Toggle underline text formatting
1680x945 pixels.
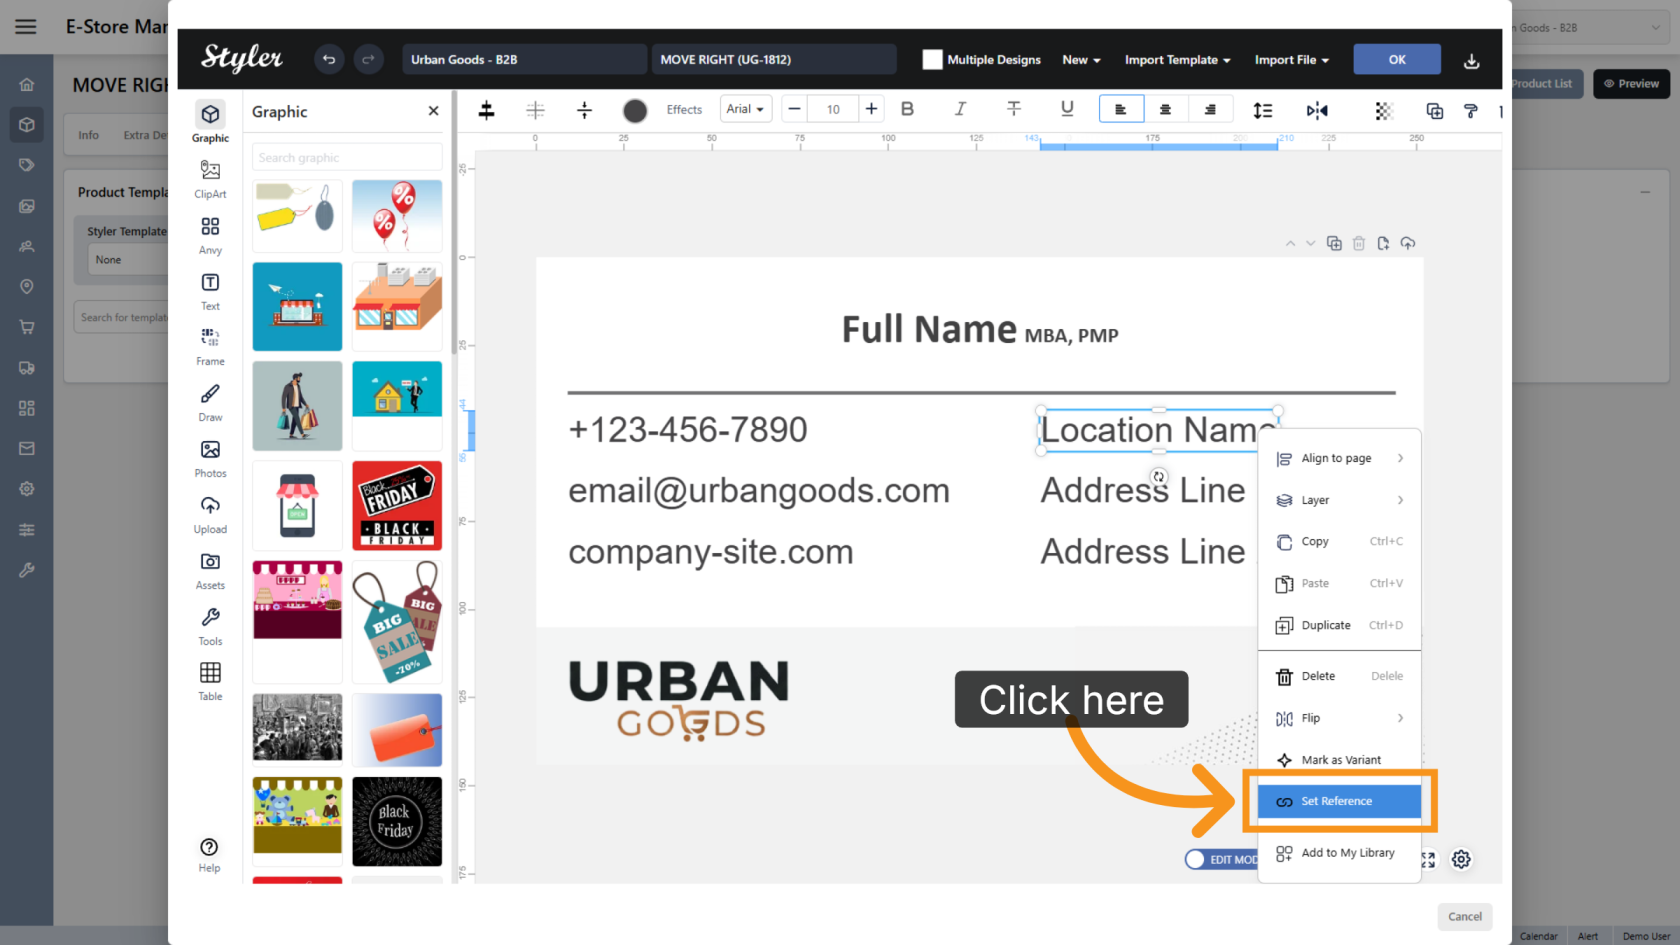click(x=1067, y=109)
